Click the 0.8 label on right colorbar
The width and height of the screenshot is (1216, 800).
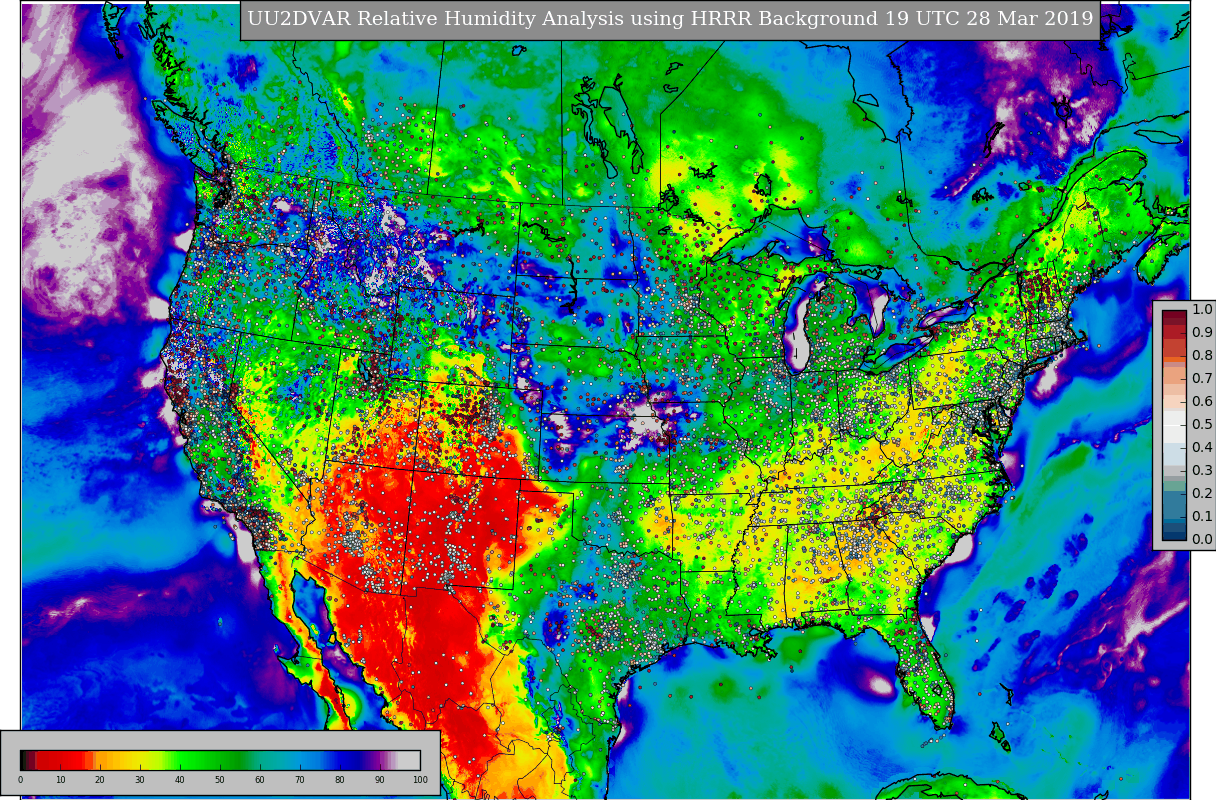coord(1202,356)
